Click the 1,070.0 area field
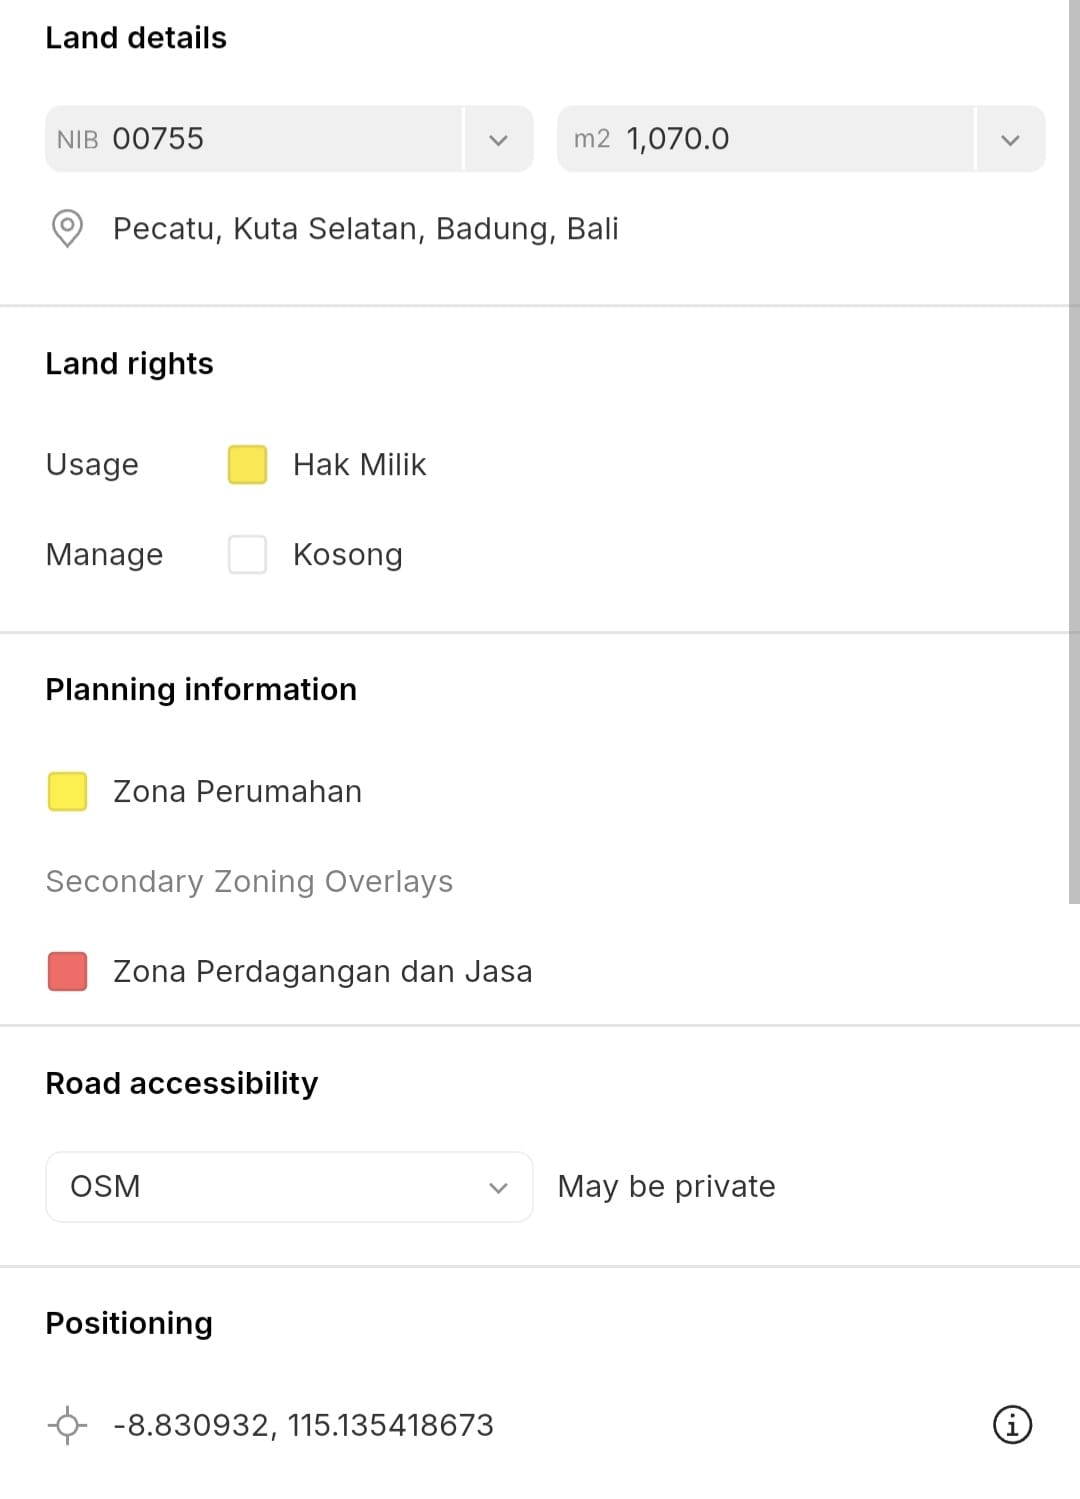The image size is (1080, 1499). coord(766,139)
